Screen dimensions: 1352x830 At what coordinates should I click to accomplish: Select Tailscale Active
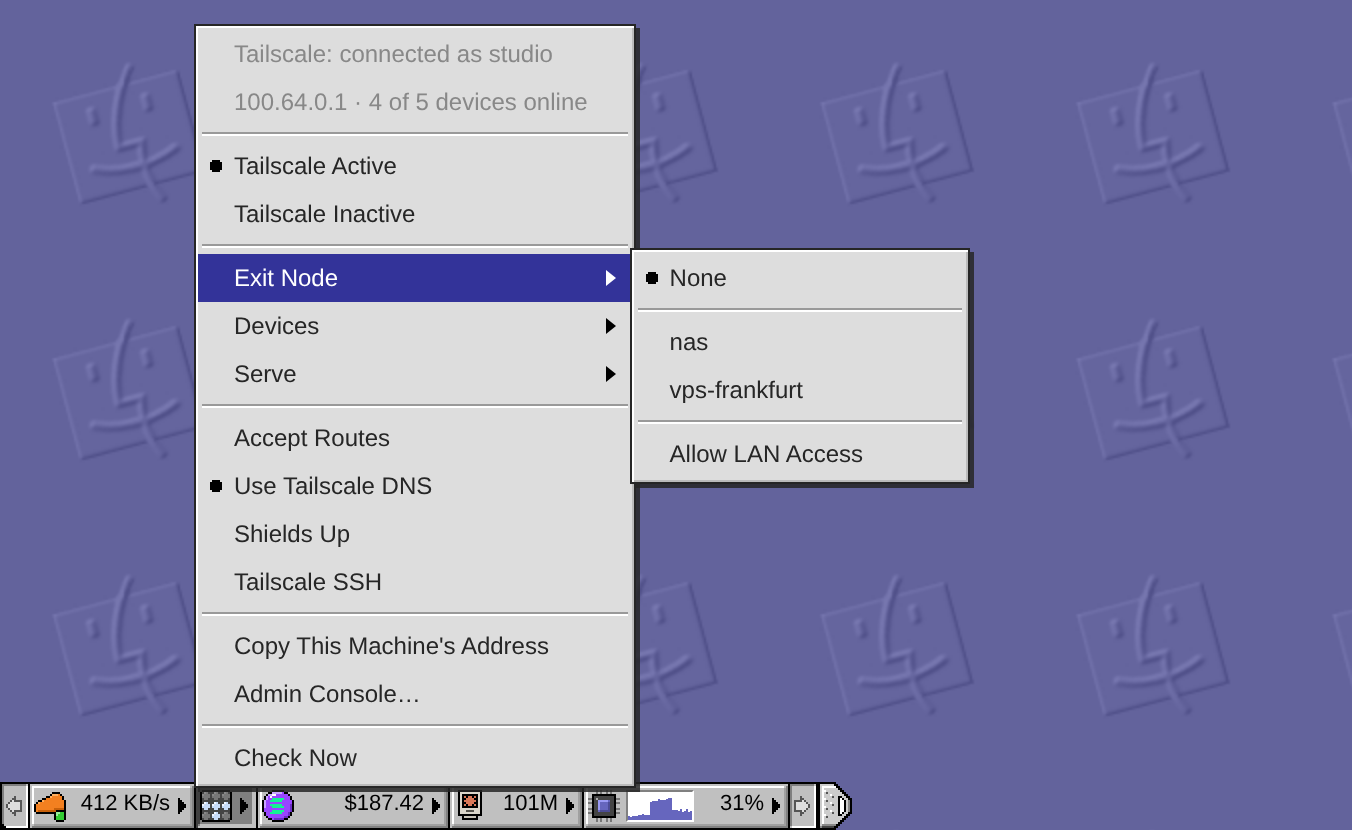415,166
